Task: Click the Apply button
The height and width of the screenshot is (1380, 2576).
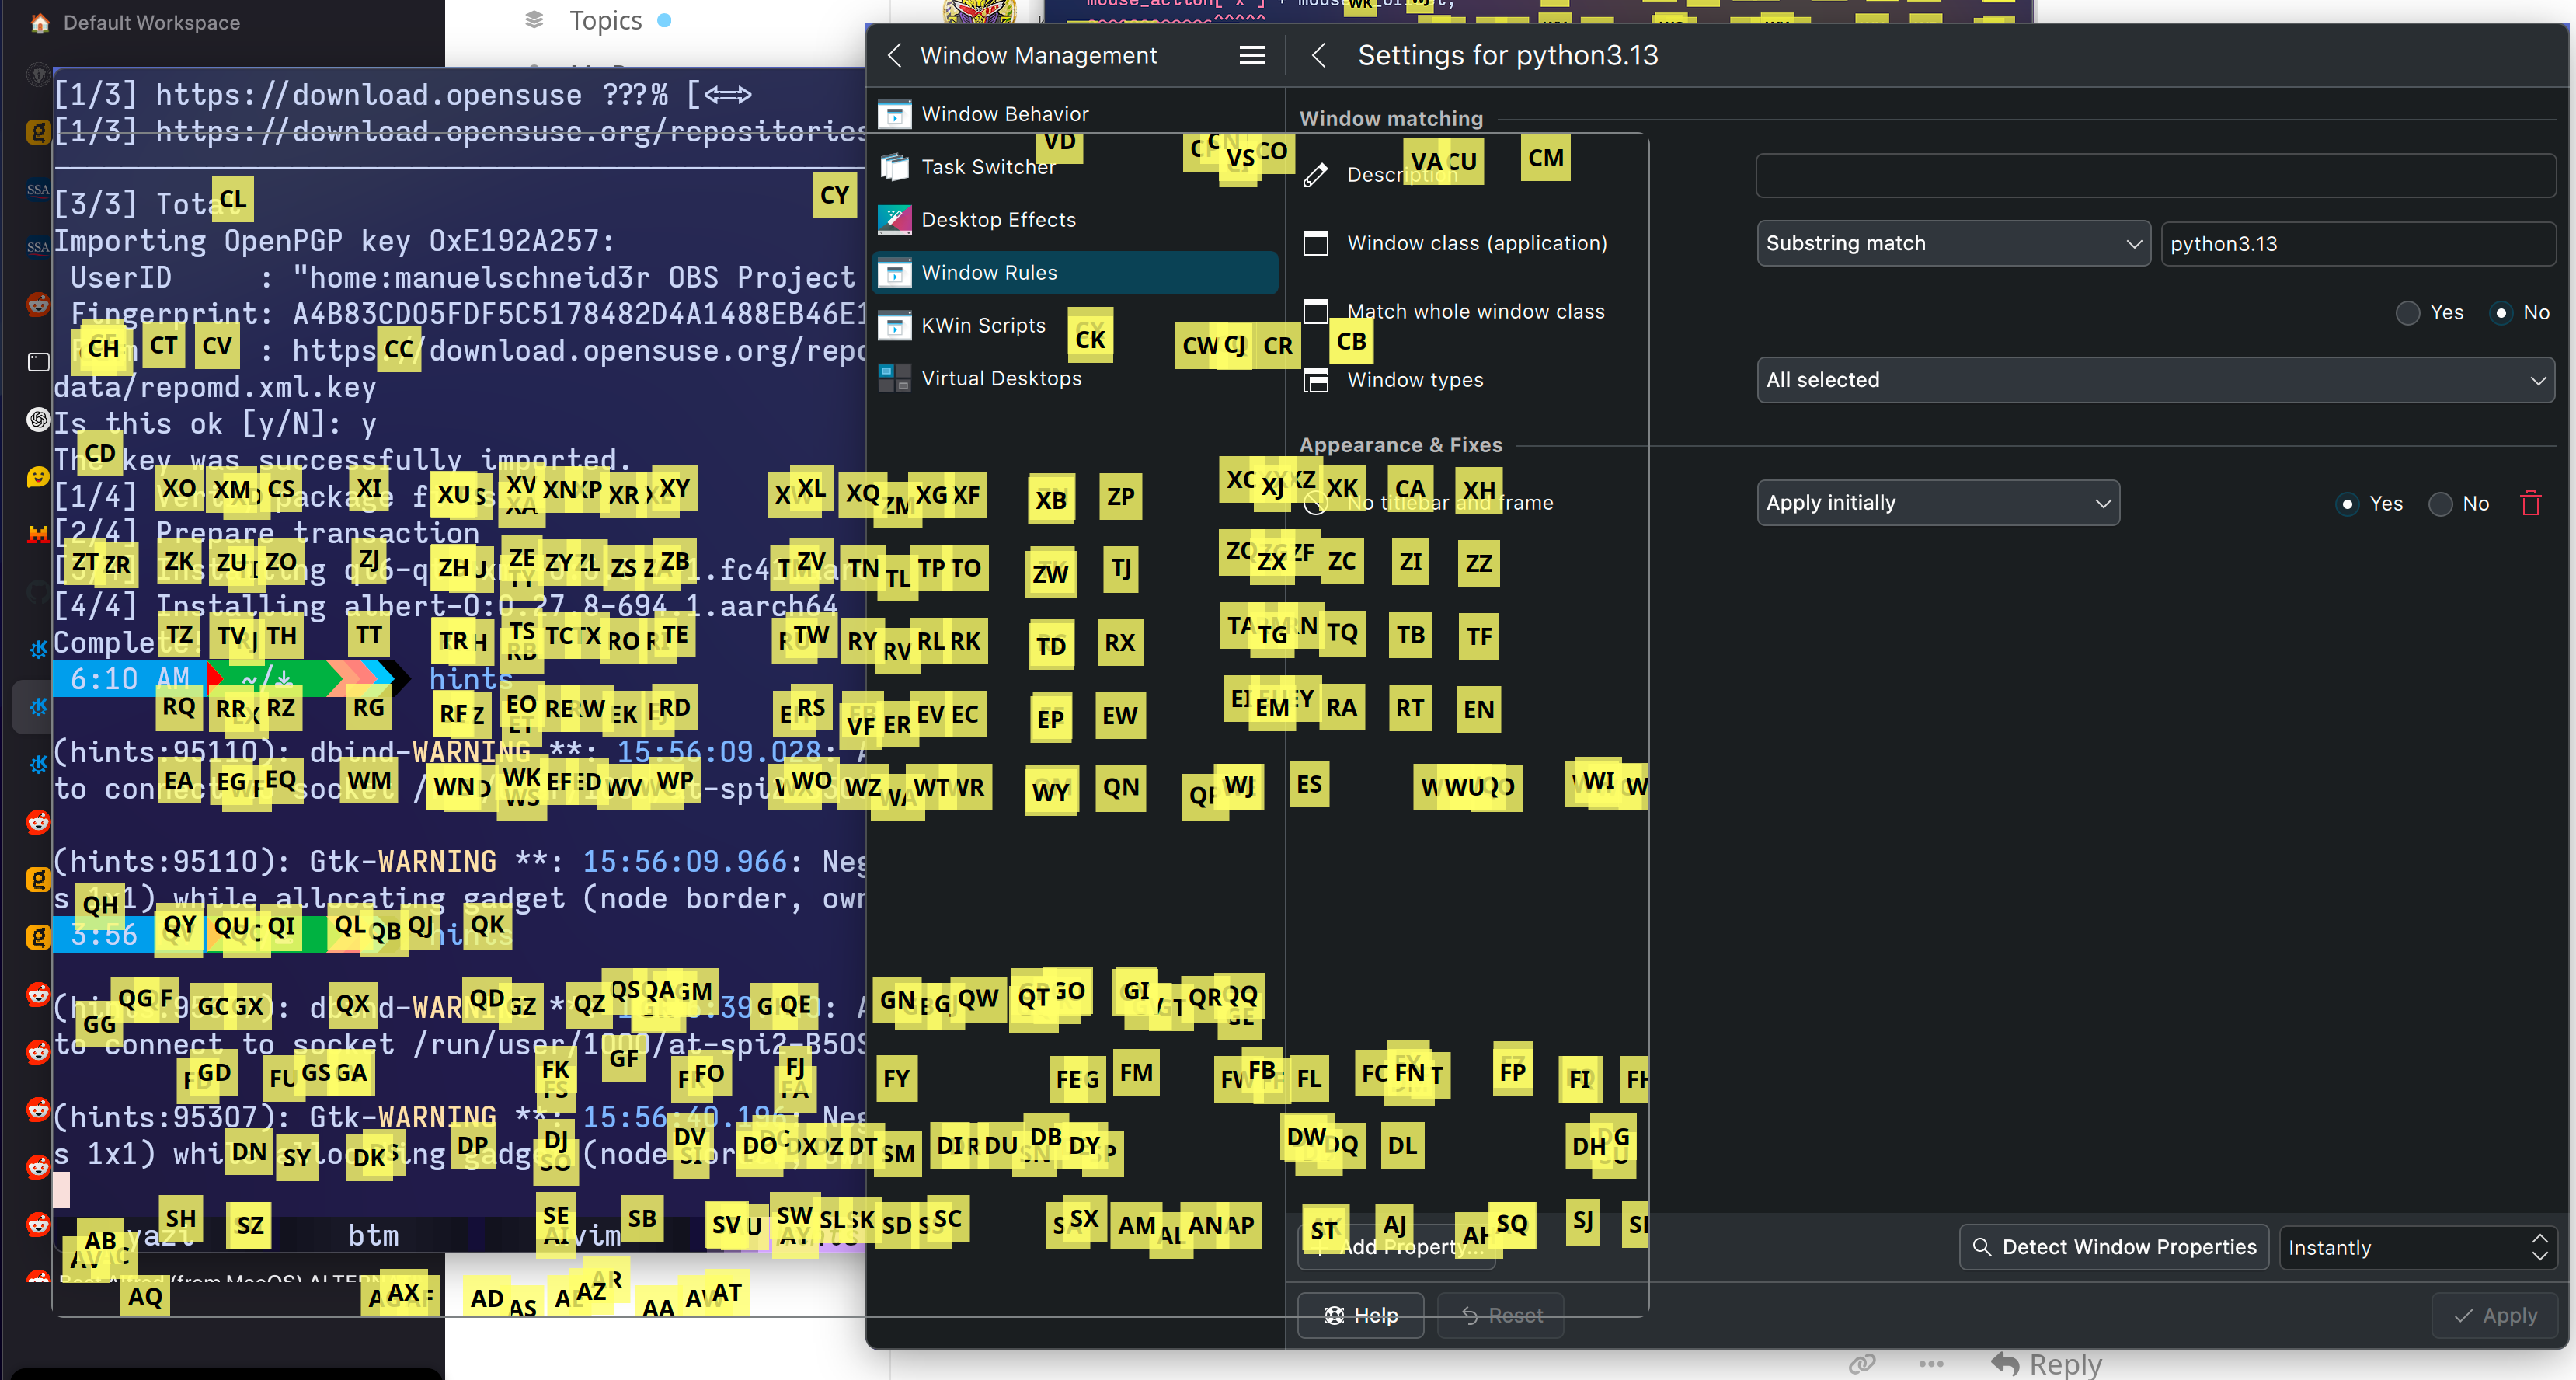Action: pos(2494,1316)
